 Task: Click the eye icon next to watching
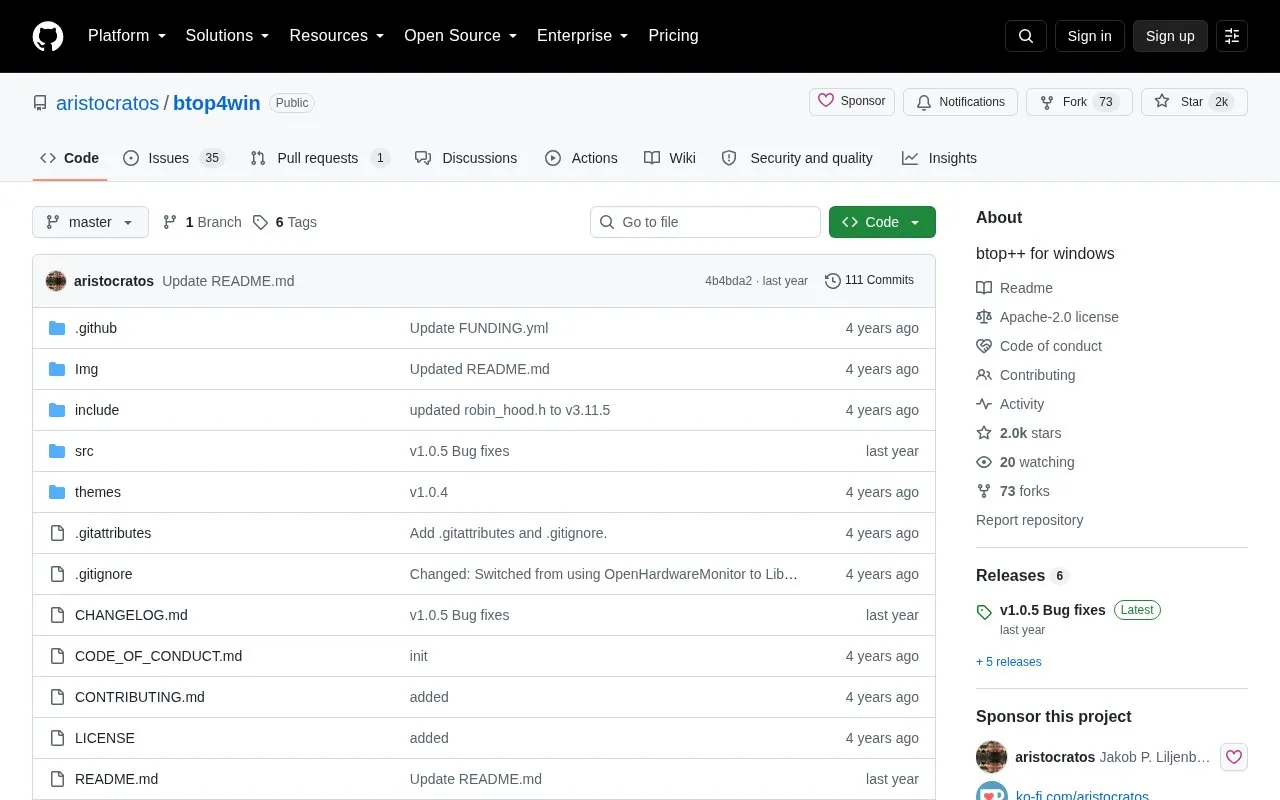tap(984, 462)
